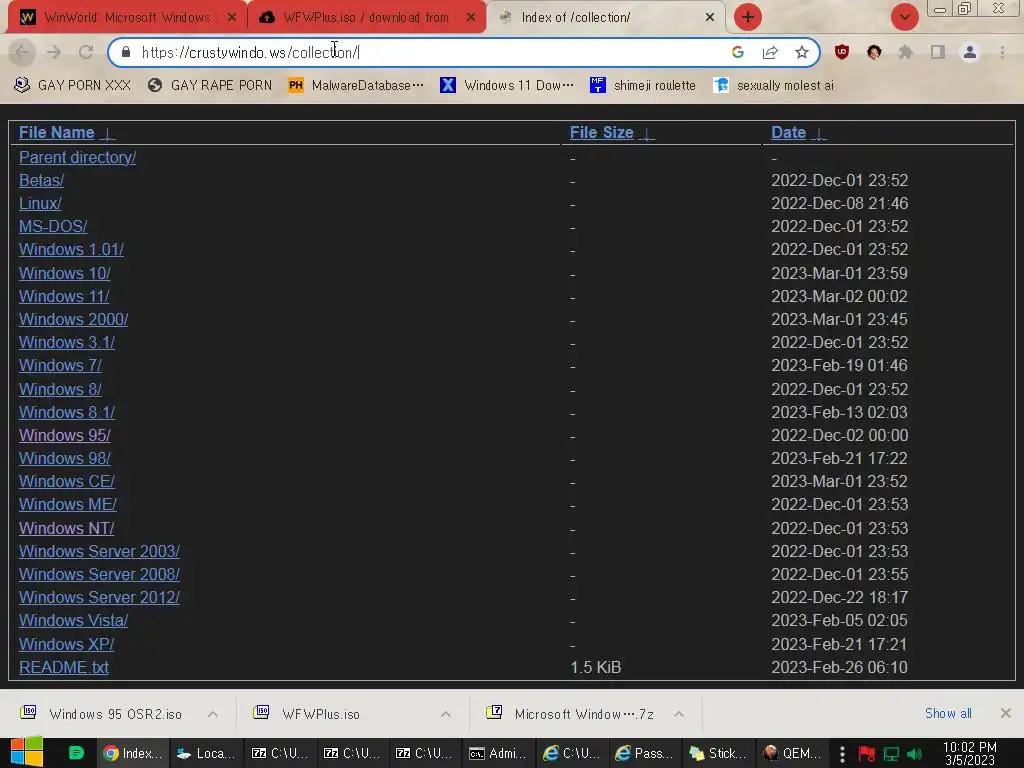Expand options for Windows 95 OSR2.iso download
Screen dimensions: 1024x768
click(x=213, y=714)
